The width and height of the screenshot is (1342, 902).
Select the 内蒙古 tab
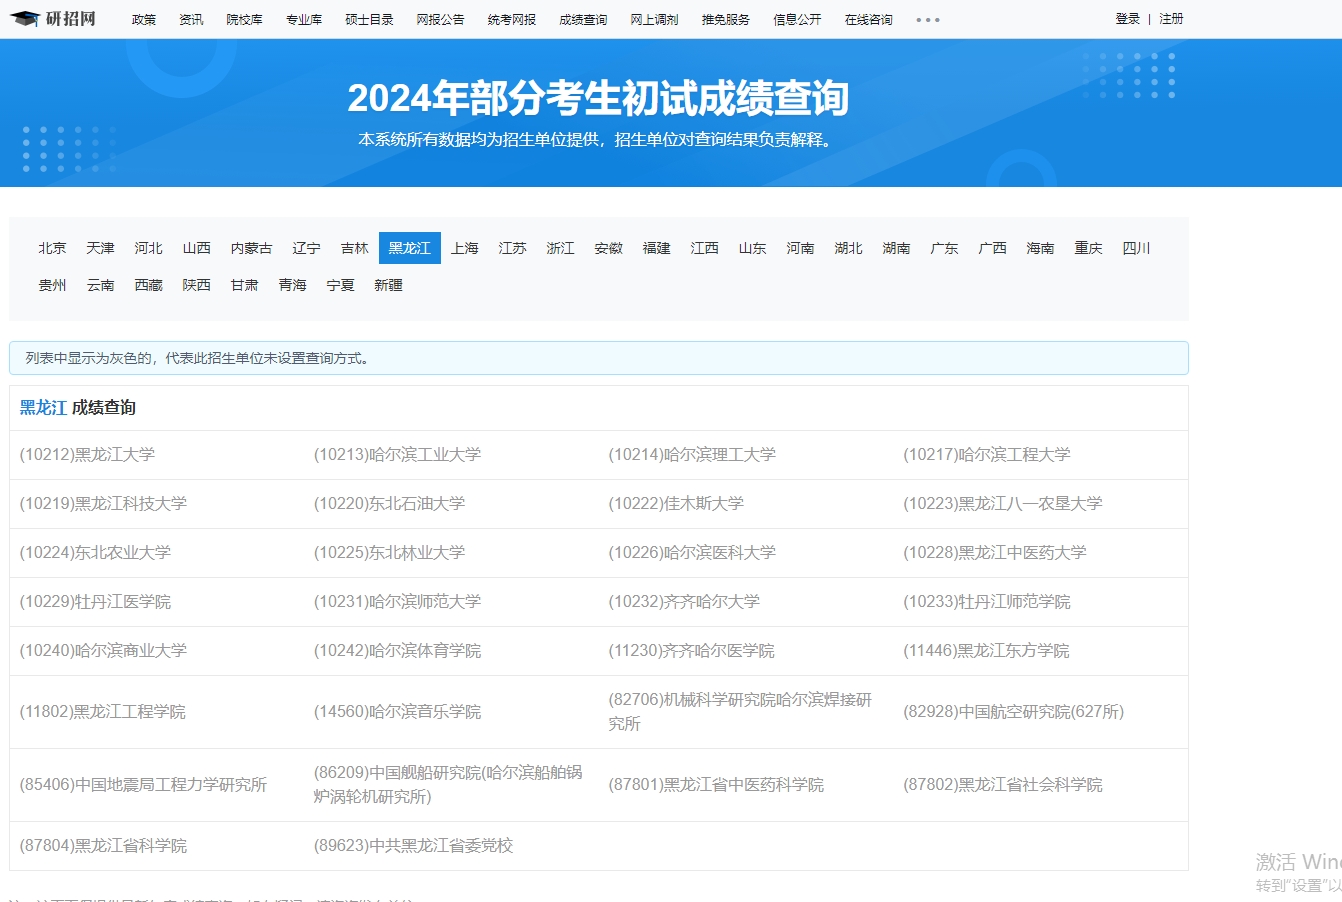tap(252, 248)
